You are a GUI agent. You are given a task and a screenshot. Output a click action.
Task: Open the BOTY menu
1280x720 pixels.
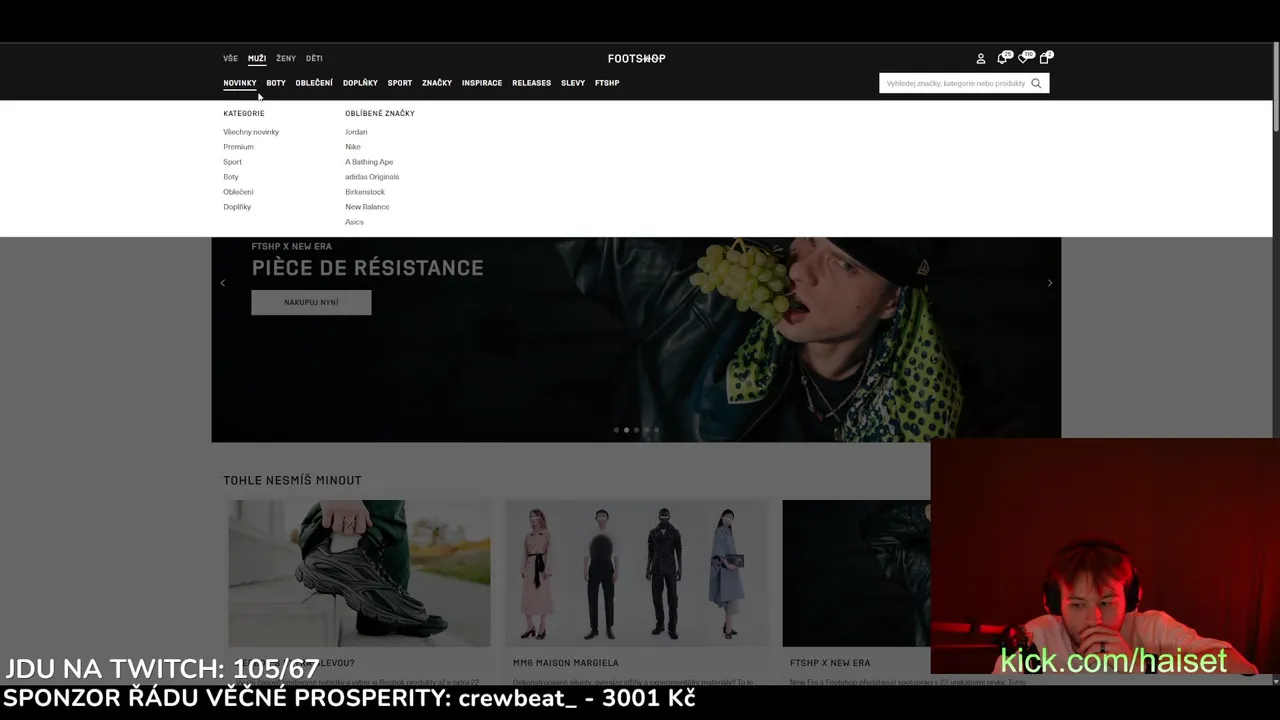[x=276, y=83]
